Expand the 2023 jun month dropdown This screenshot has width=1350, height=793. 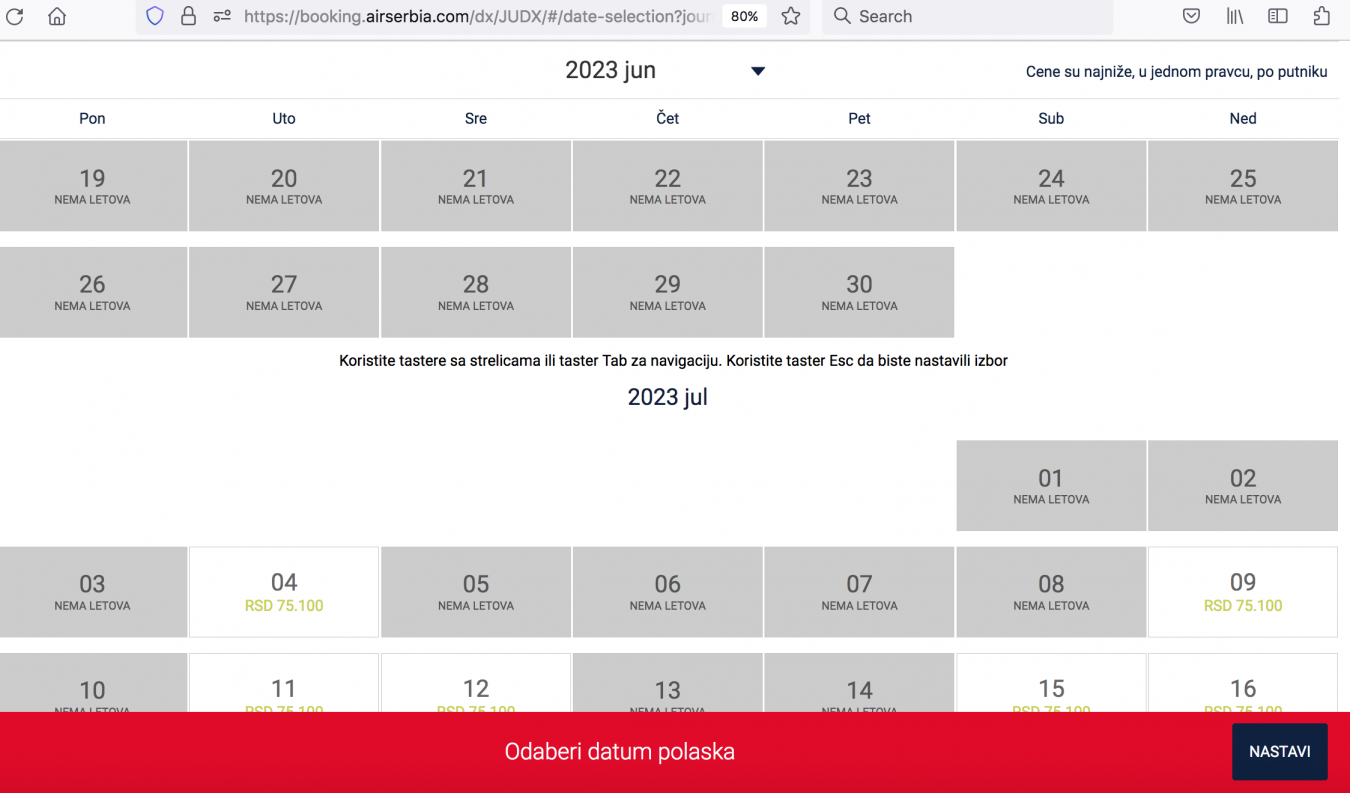click(757, 71)
